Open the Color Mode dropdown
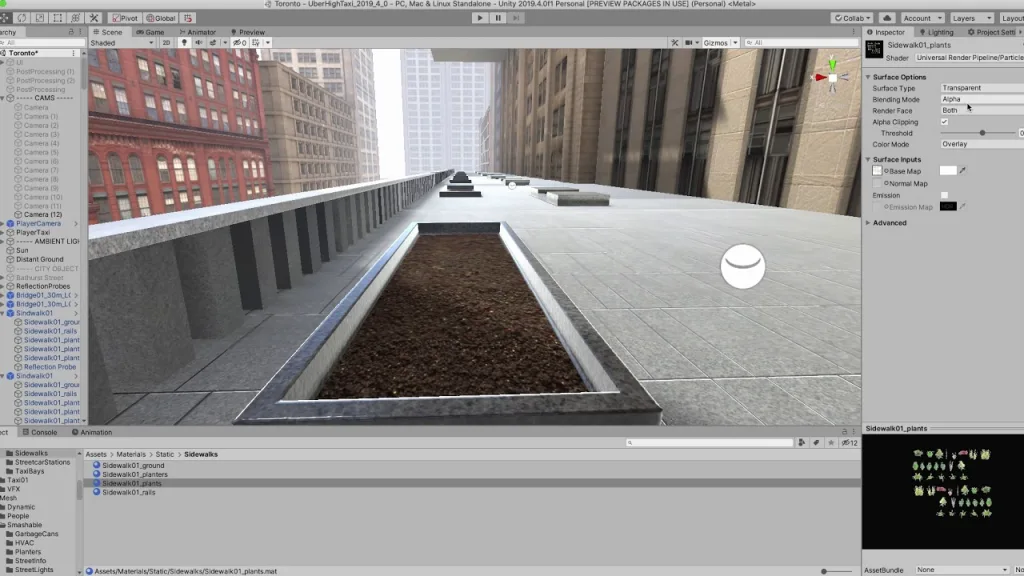The width and height of the screenshot is (1024, 576). coord(981,144)
